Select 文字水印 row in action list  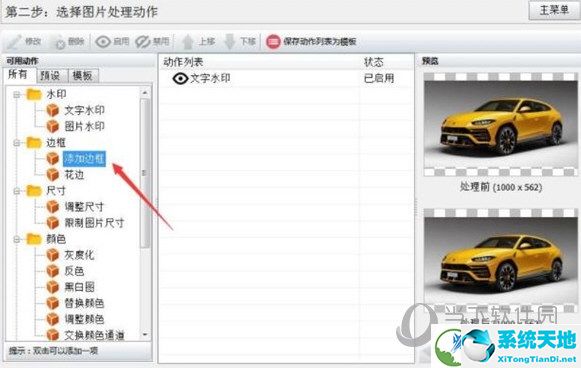click(286, 78)
